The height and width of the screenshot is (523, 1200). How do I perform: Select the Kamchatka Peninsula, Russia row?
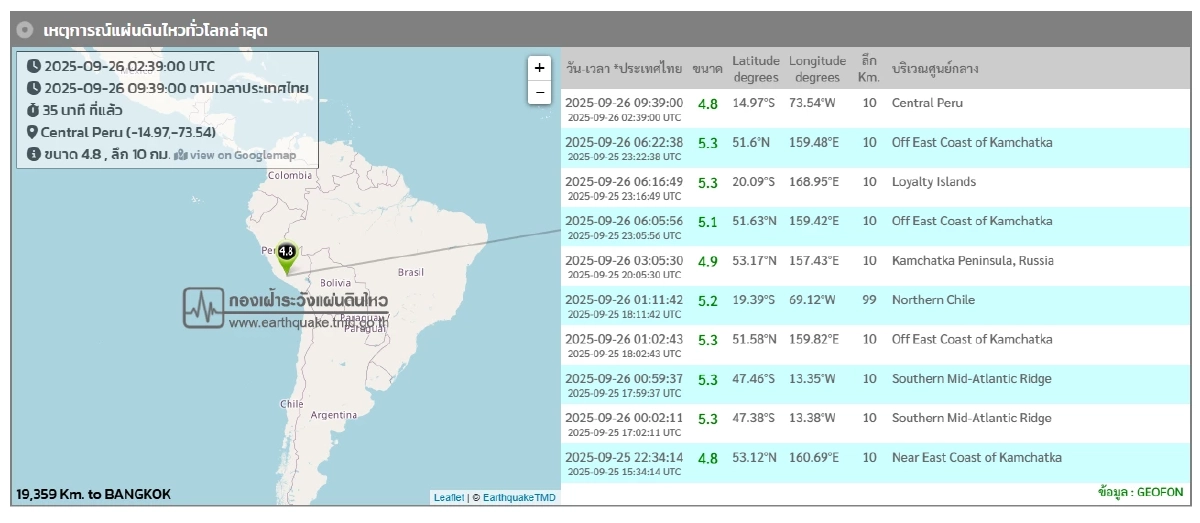pyautogui.click(x=875, y=267)
